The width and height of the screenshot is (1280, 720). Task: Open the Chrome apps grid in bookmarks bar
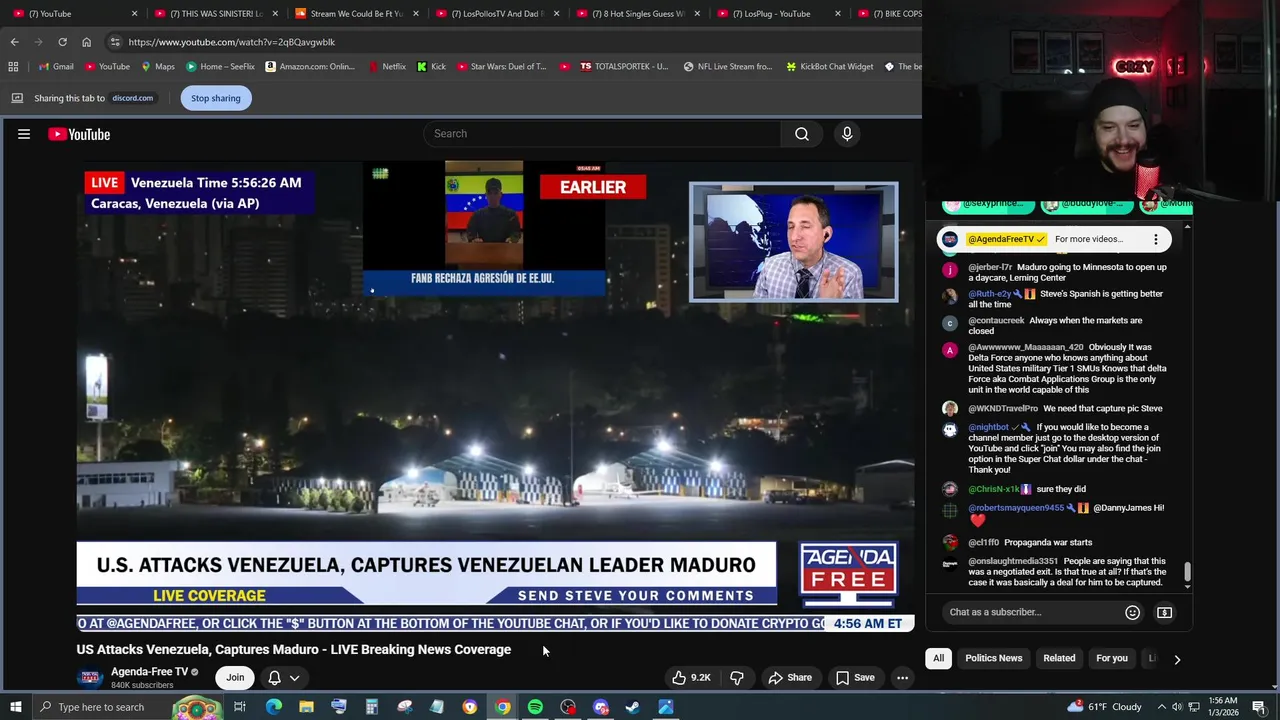13,67
